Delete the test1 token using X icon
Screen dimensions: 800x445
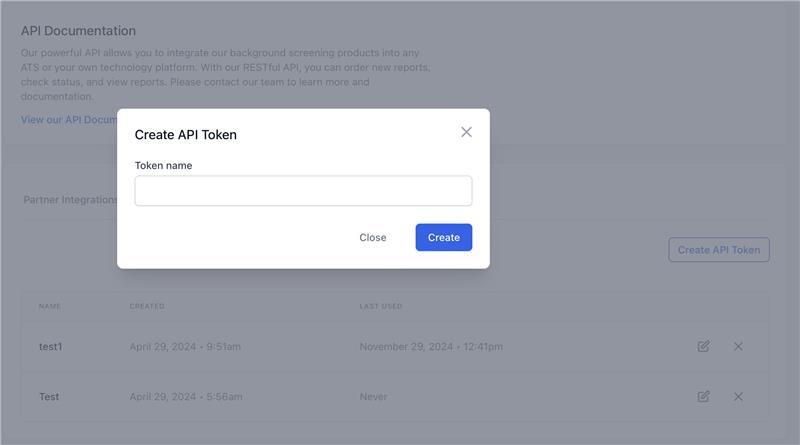[738, 346]
